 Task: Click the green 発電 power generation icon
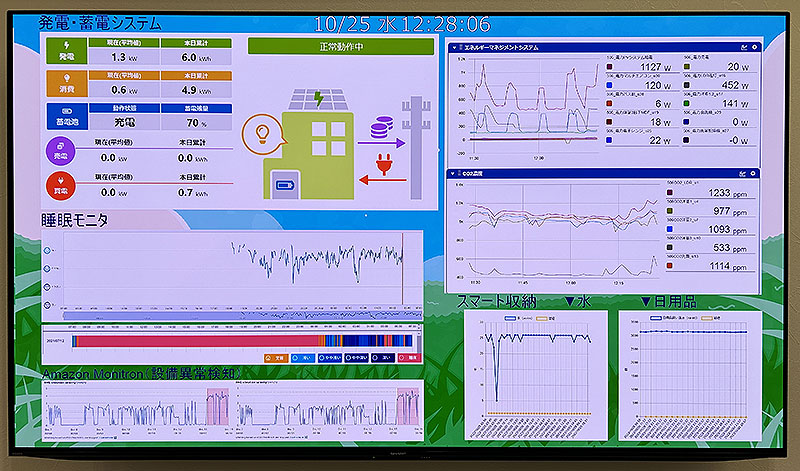tap(66, 52)
